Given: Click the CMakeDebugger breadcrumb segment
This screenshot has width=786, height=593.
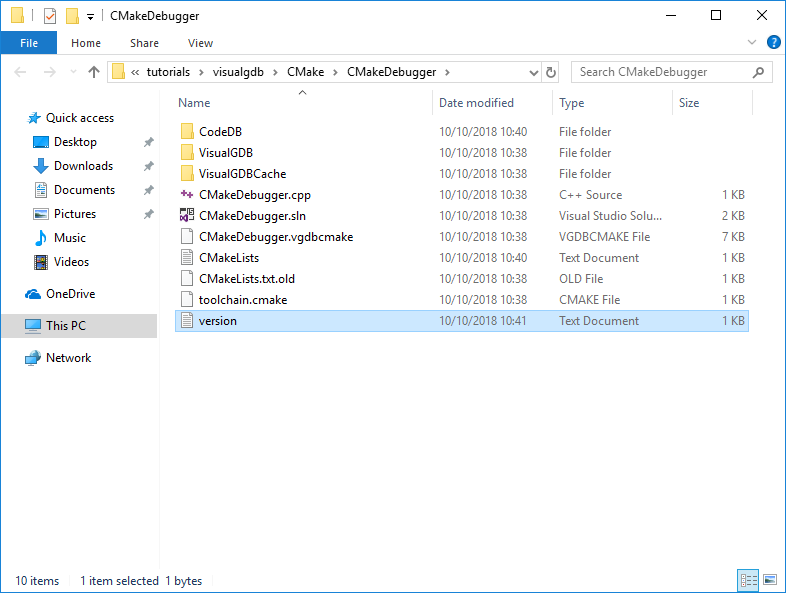Looking at the screenshot, I should point(391,72).
